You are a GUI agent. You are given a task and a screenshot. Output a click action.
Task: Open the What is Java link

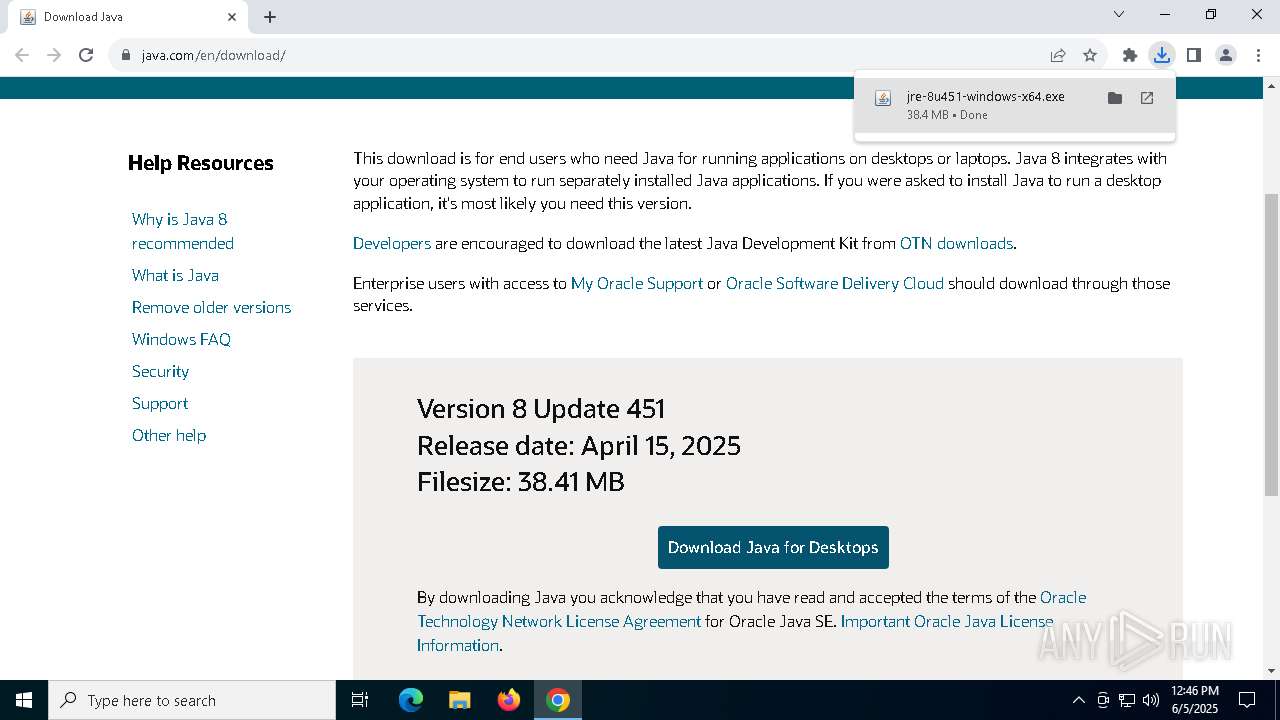coord(175,275)
